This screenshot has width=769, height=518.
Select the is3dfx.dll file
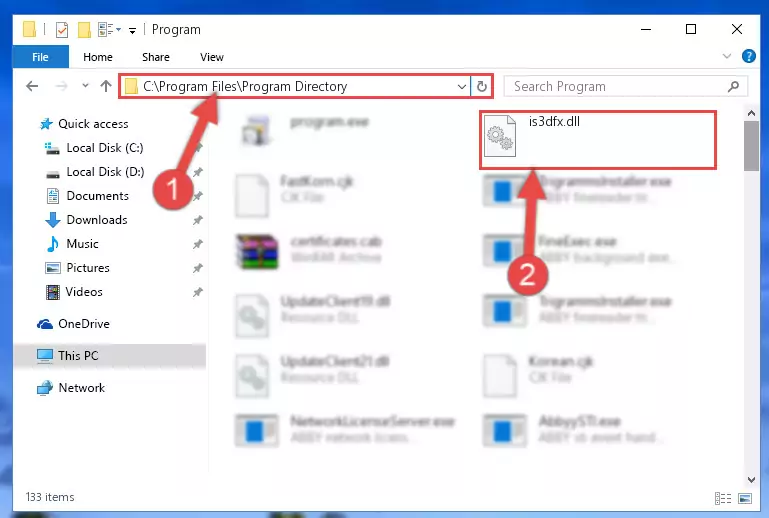(598, 140)
